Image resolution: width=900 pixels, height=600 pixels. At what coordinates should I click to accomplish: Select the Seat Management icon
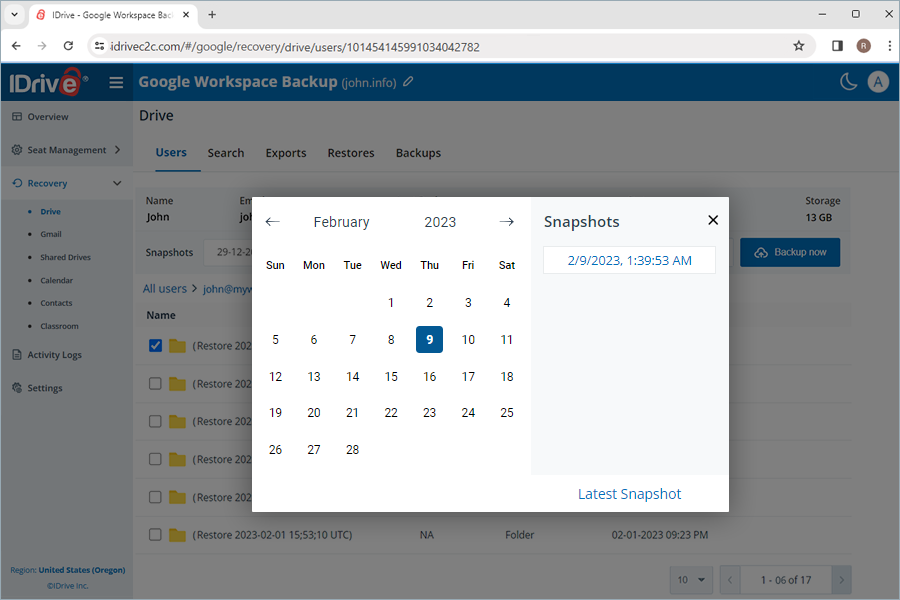click(x=14, y=149)
